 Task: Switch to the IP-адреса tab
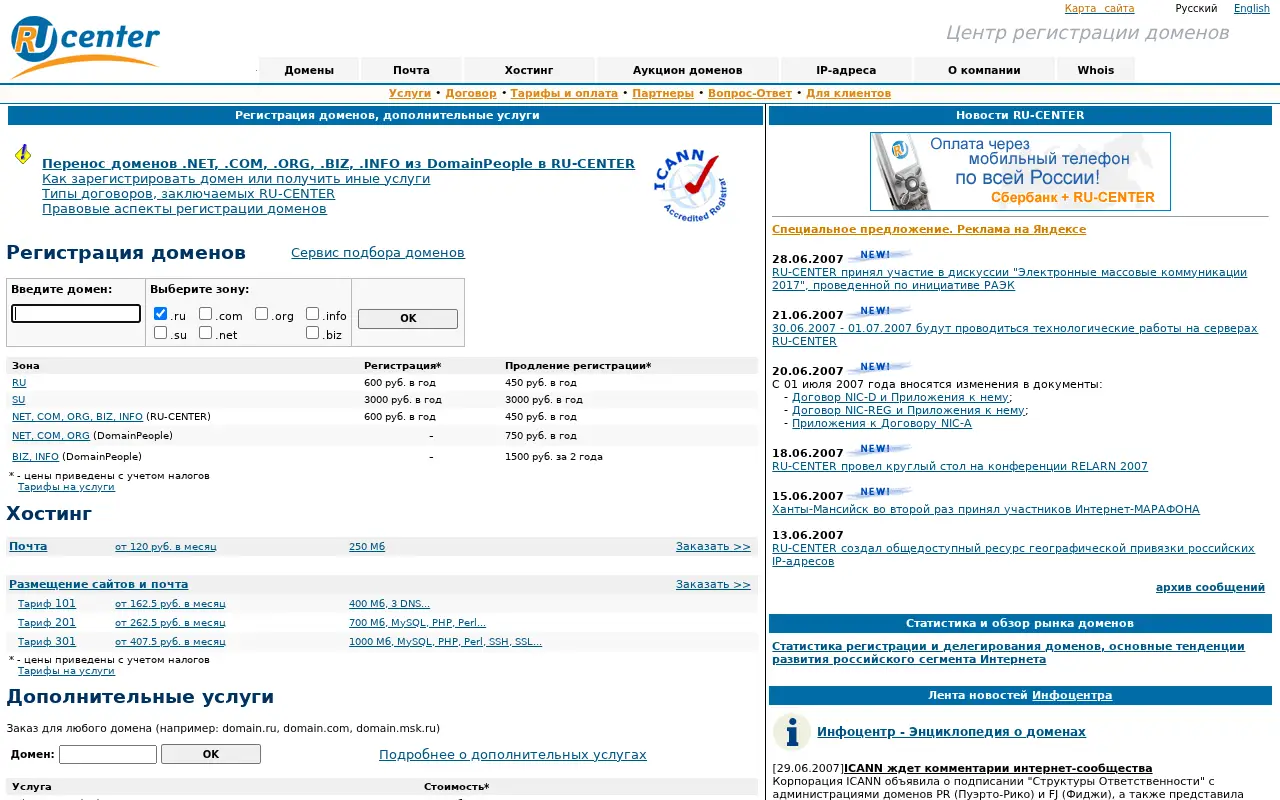[x=846, y=70]
